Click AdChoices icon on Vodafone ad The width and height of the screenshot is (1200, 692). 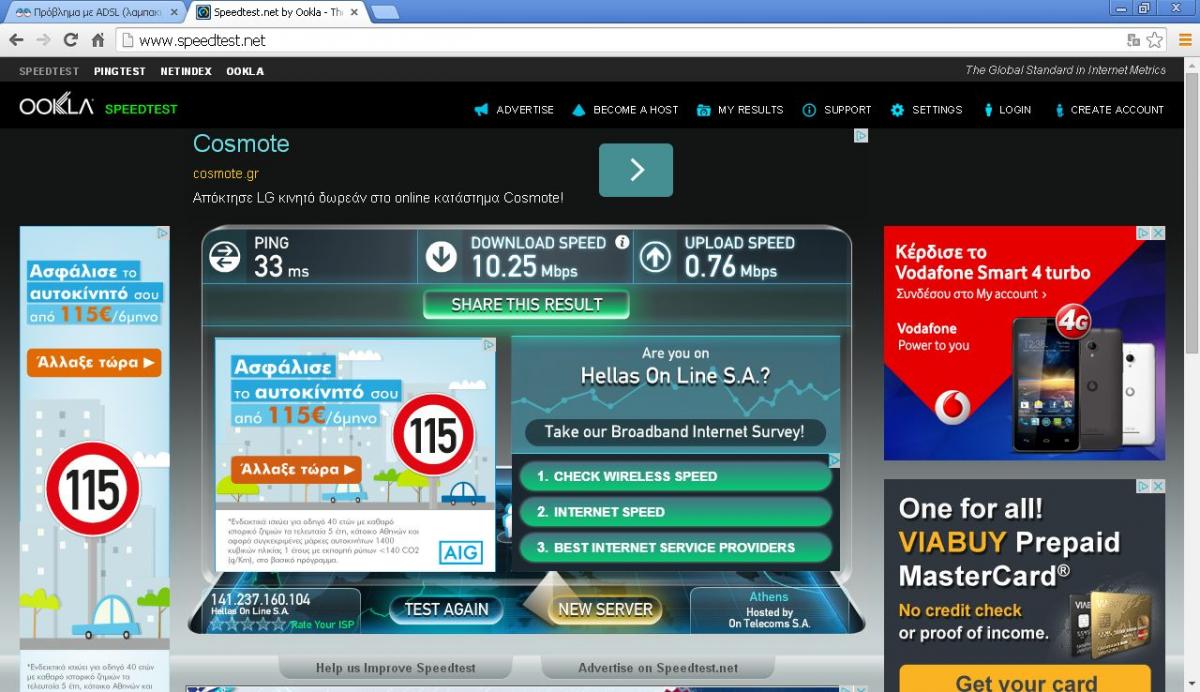pos(1144,233)
